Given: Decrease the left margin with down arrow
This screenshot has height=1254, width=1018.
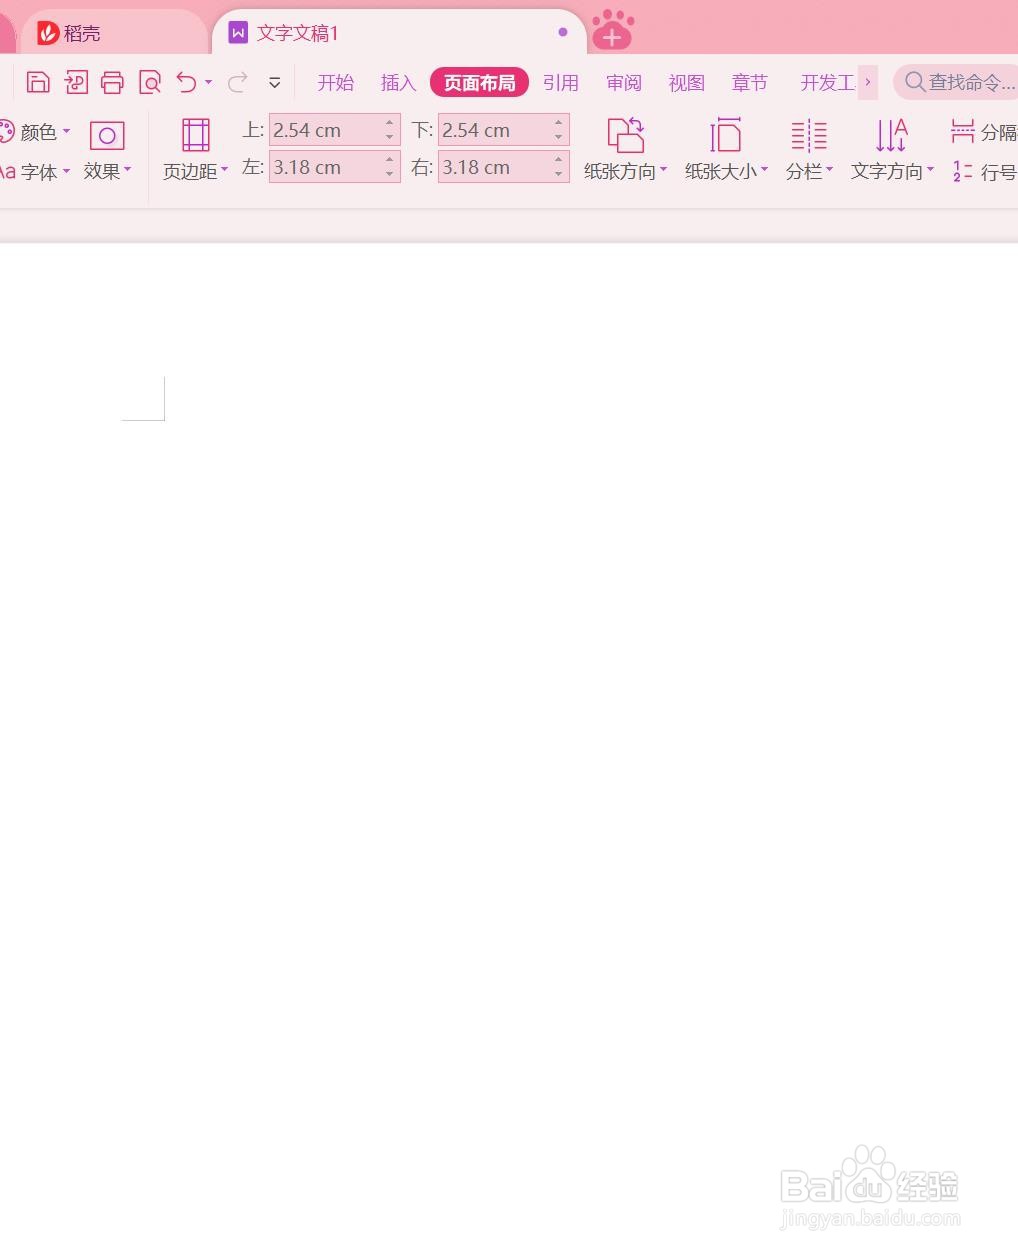Looking at the screenshot, I should 390,174.
